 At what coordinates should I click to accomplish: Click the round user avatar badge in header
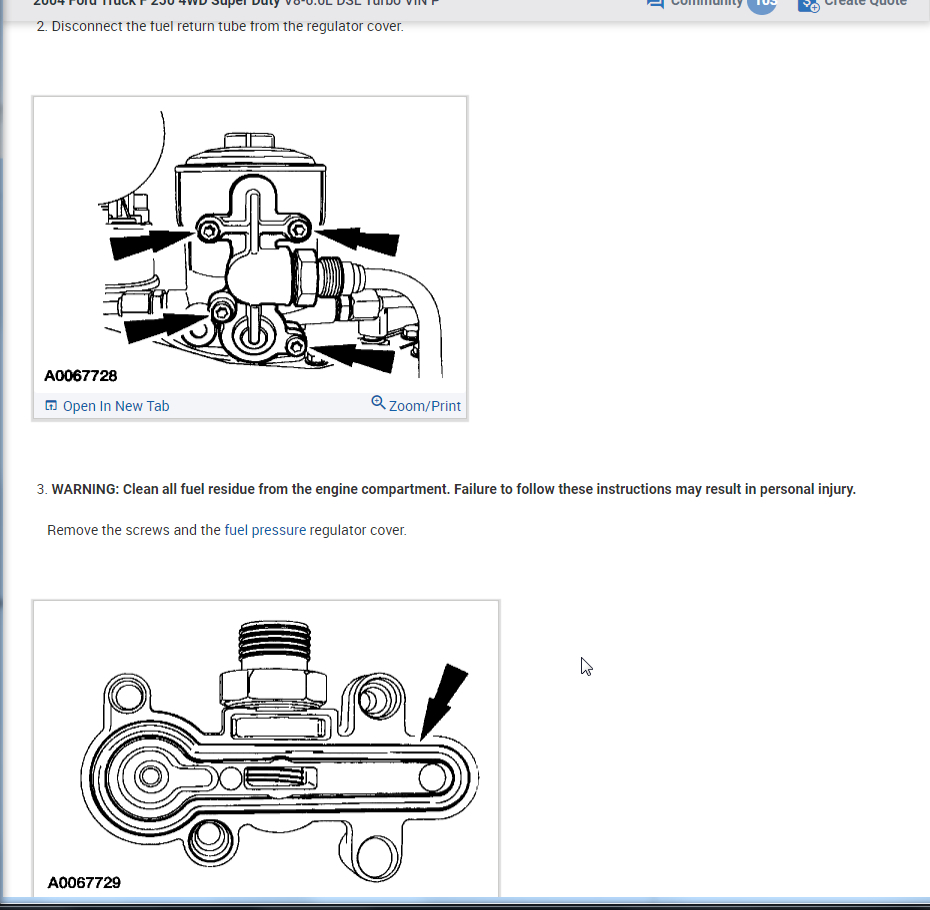pos(762,5)
